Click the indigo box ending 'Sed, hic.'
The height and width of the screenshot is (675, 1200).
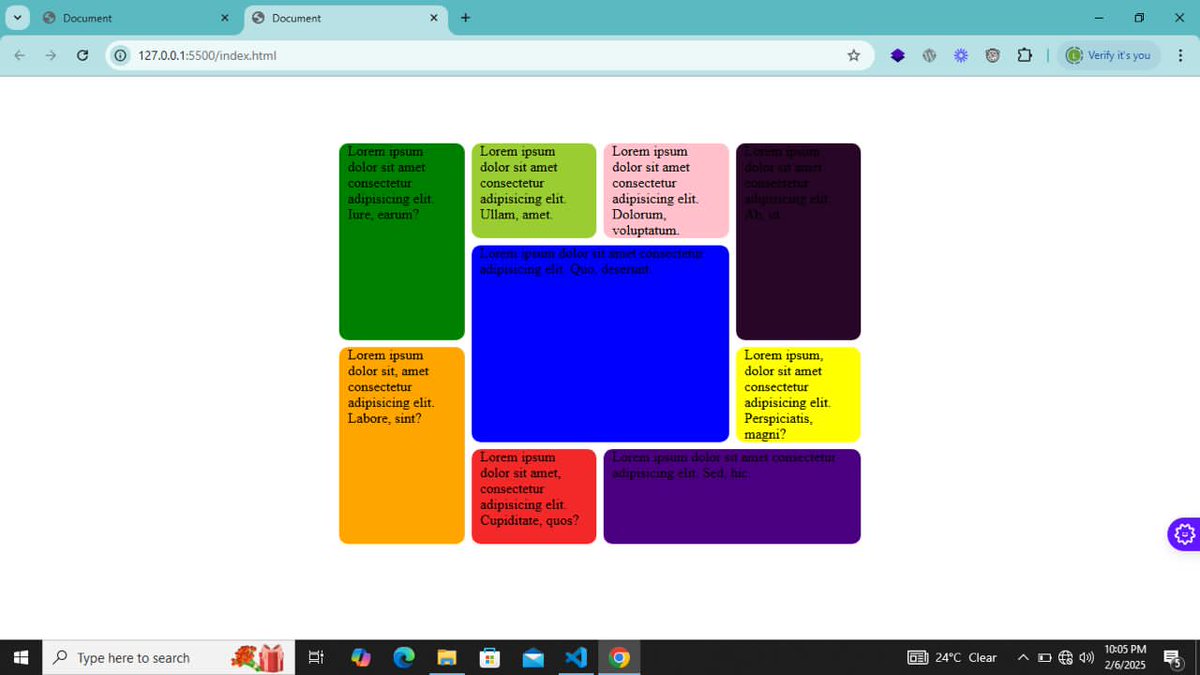[732, 496]
